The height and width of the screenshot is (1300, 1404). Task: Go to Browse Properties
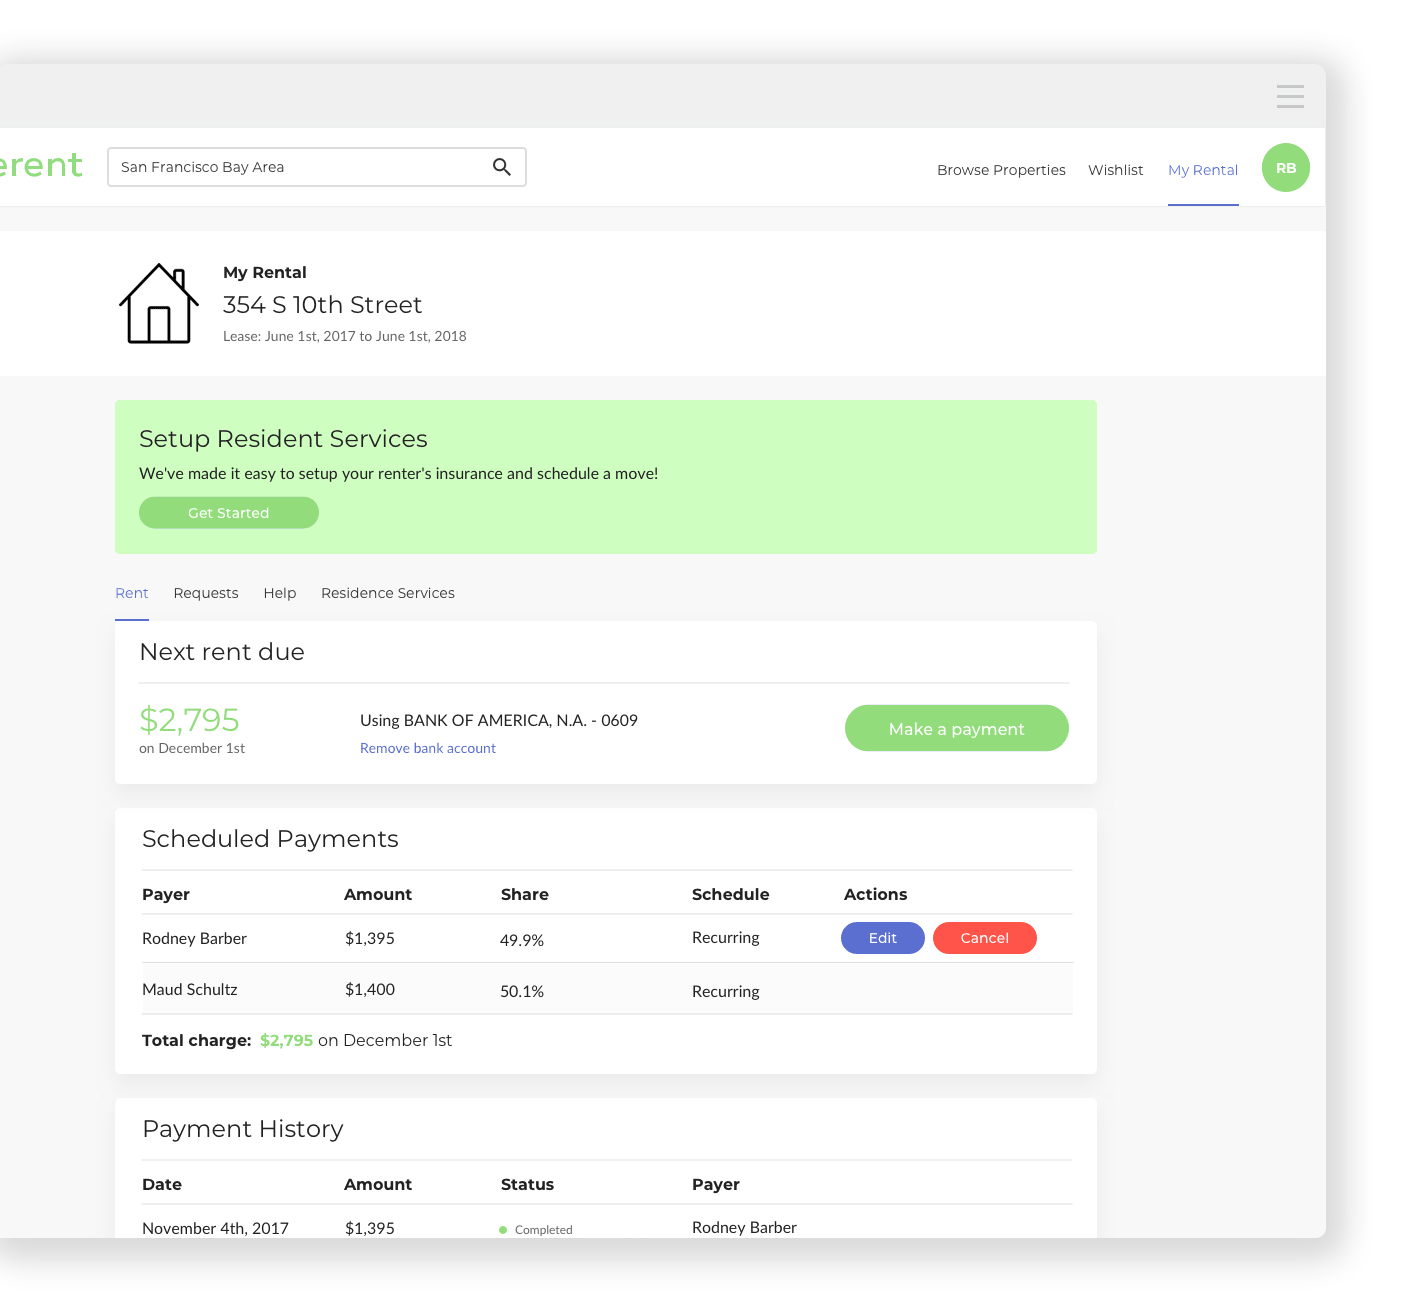click(x=1001, y=170)
